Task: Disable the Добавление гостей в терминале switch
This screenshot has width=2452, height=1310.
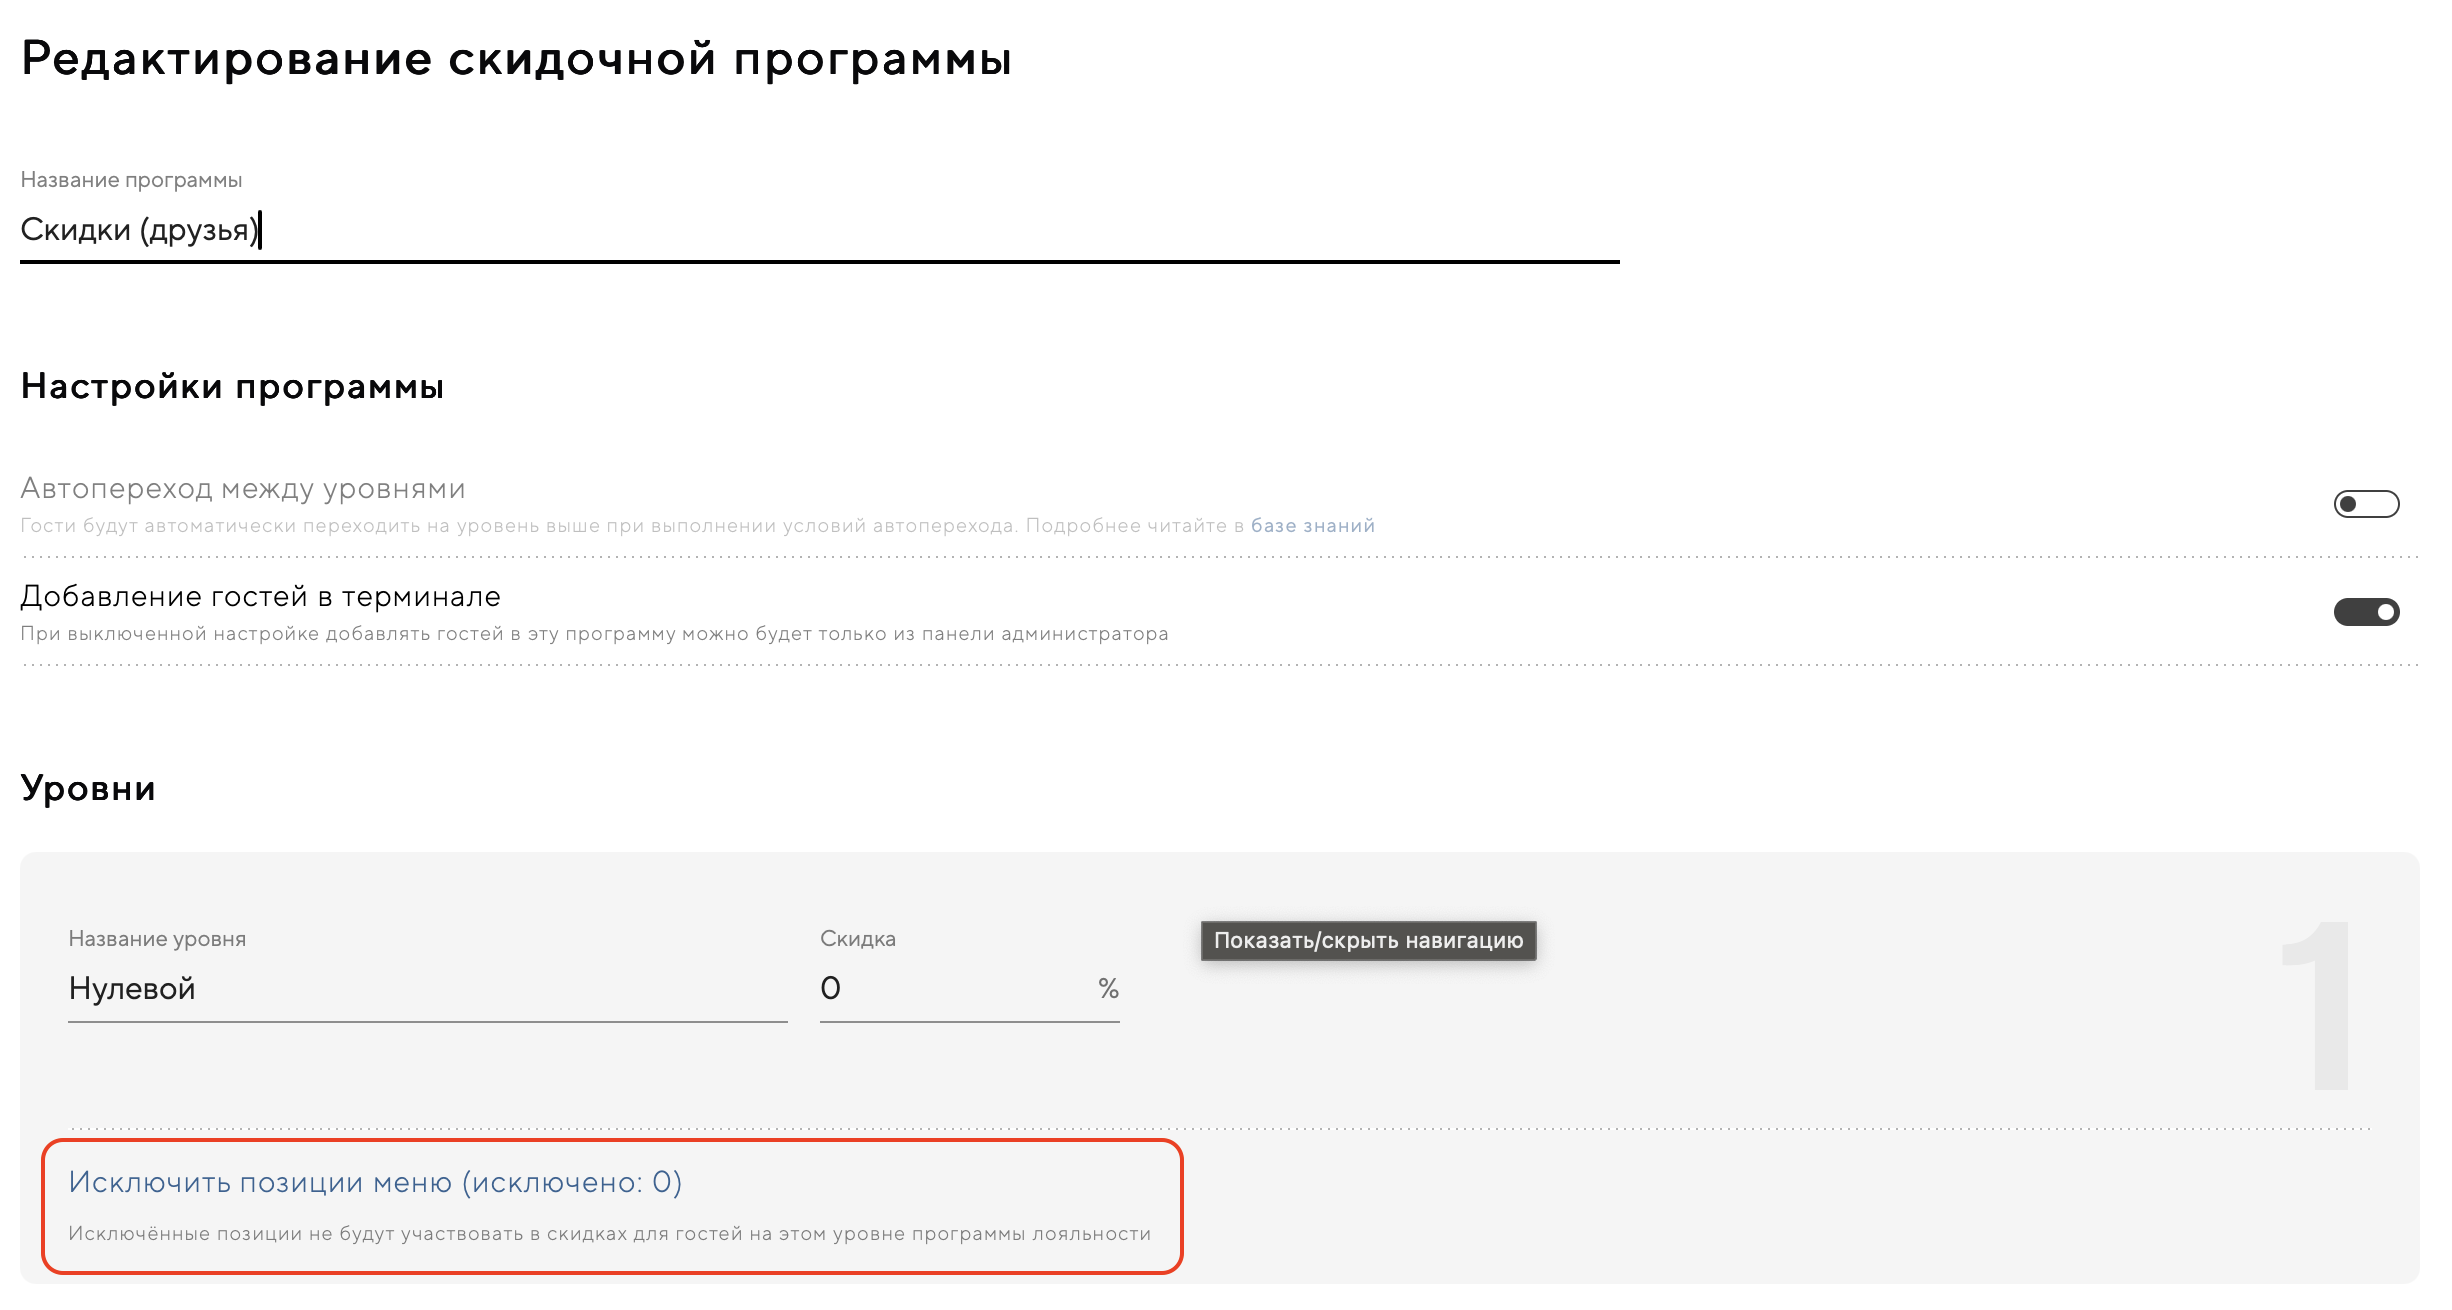Action: click(x=2365, y=612)
